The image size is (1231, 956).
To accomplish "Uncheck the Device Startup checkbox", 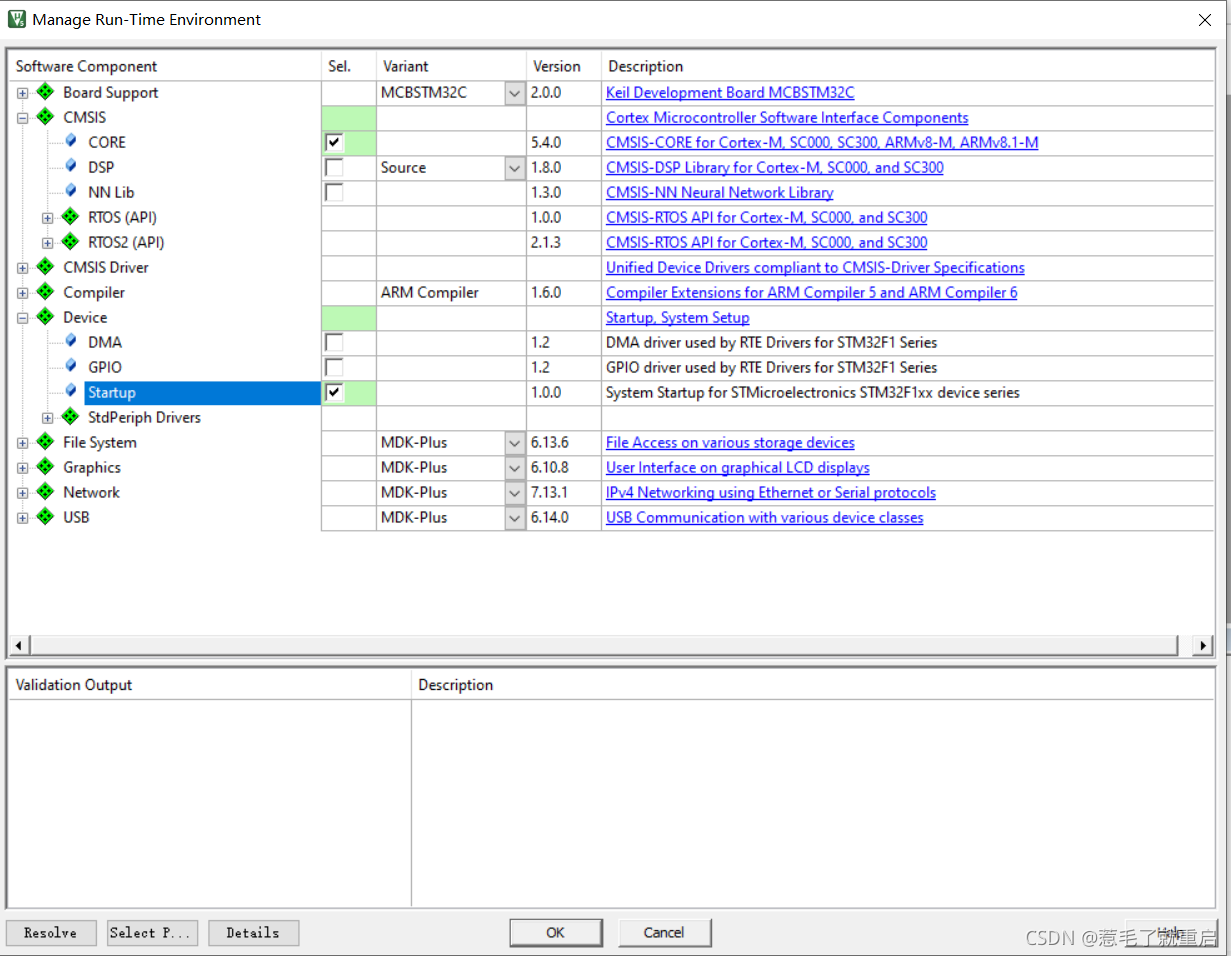I will [334, 392].
